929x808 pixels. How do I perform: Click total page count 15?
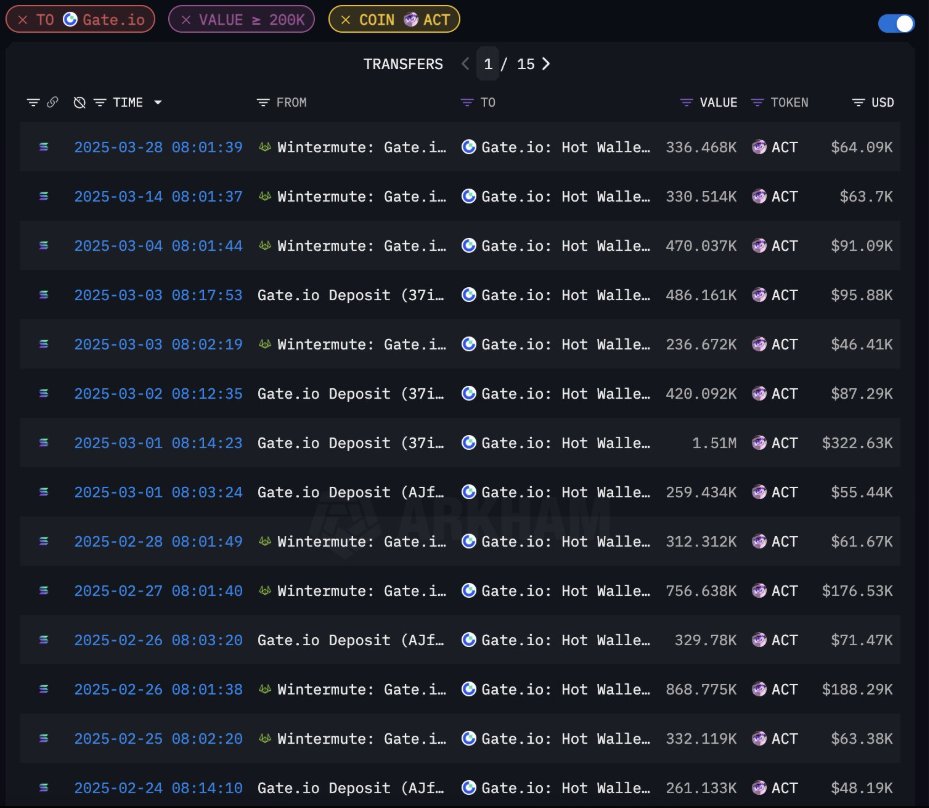coord(526,63)
